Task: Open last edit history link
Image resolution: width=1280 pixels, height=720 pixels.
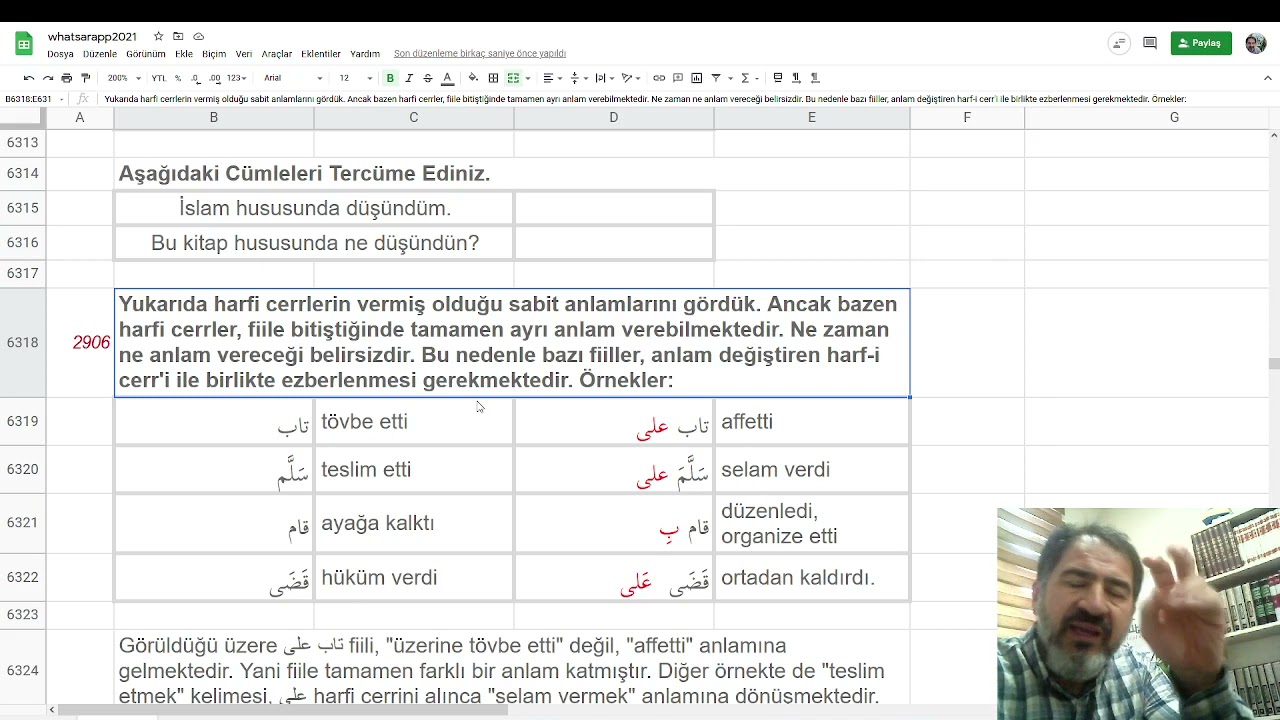Action: tap(480, 54)
